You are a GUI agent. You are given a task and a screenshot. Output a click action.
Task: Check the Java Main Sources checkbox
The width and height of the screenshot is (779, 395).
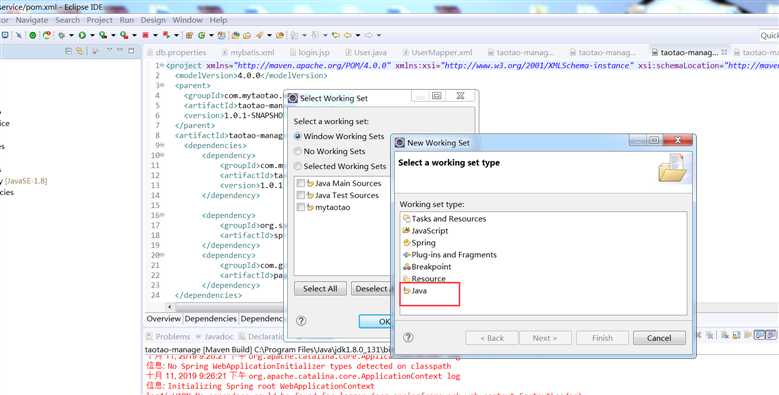point(301,183)
